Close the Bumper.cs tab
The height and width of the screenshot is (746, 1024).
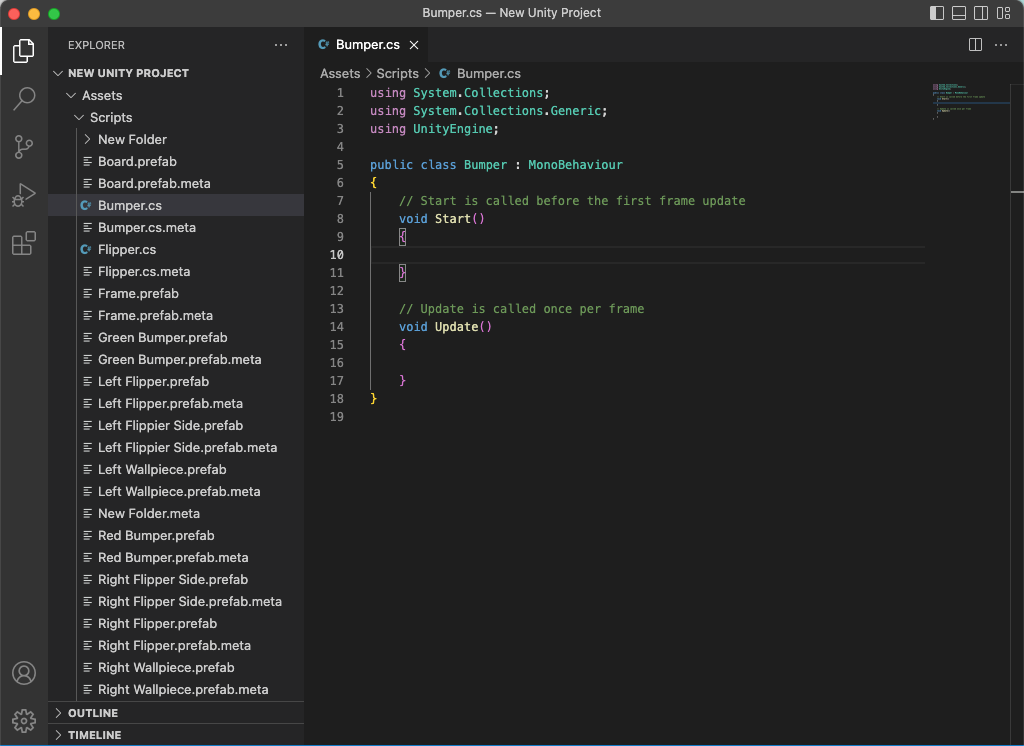click(414, 45)
